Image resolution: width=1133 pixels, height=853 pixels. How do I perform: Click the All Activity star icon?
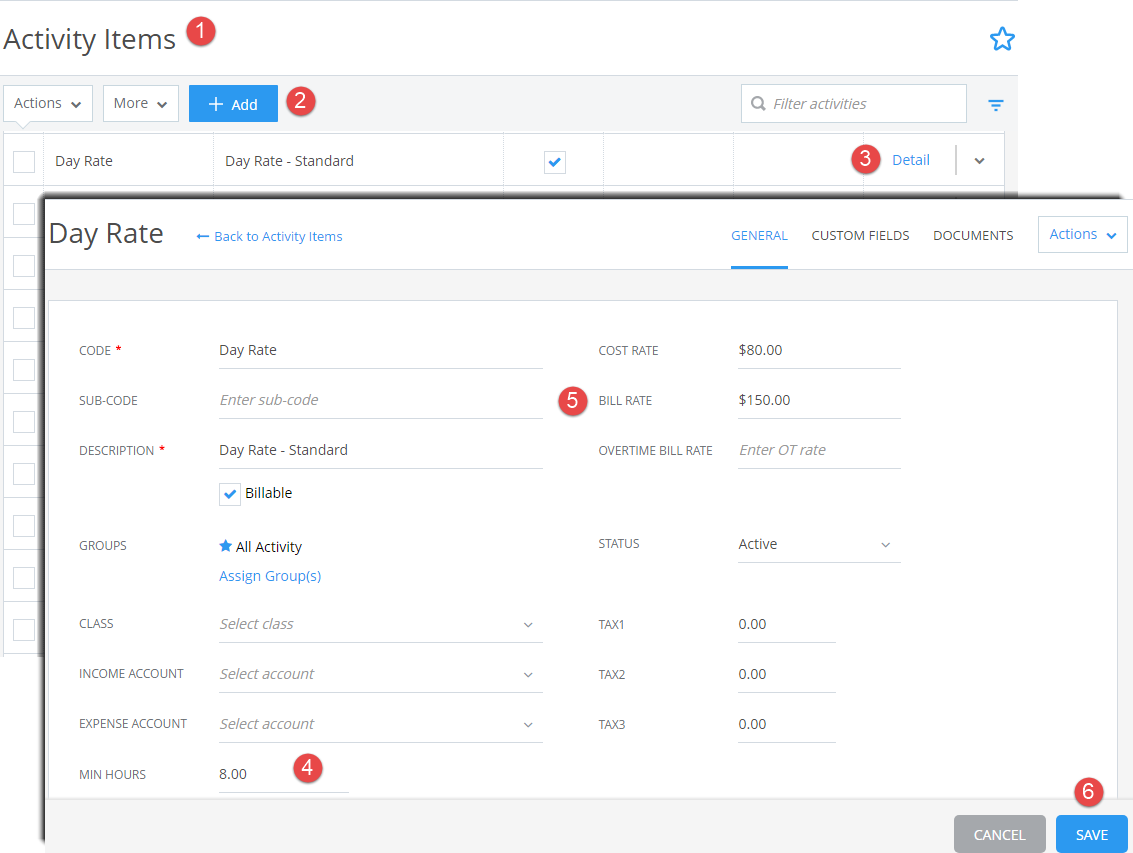(226, 546)
